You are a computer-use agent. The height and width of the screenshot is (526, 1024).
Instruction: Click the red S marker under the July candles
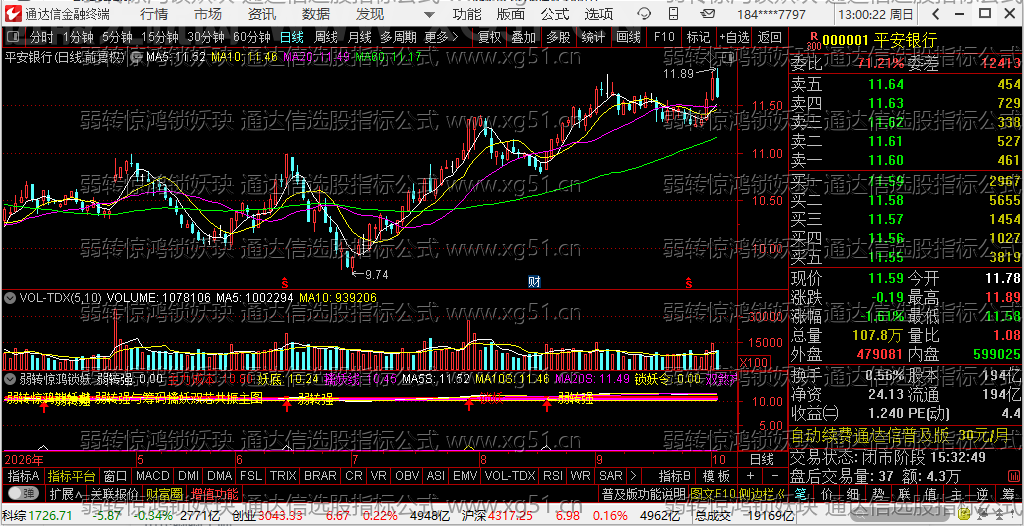[x=285, y=282]
